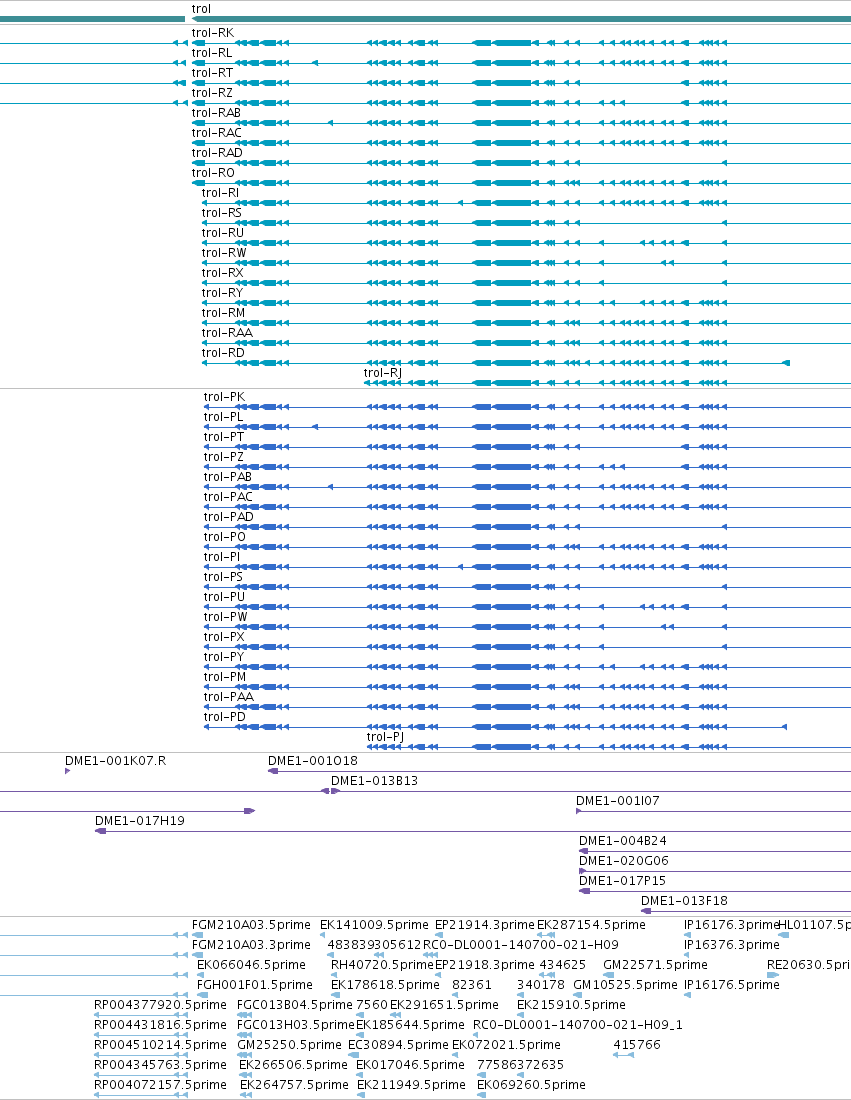Select the trol-RAC transcript label

(217, 133)
